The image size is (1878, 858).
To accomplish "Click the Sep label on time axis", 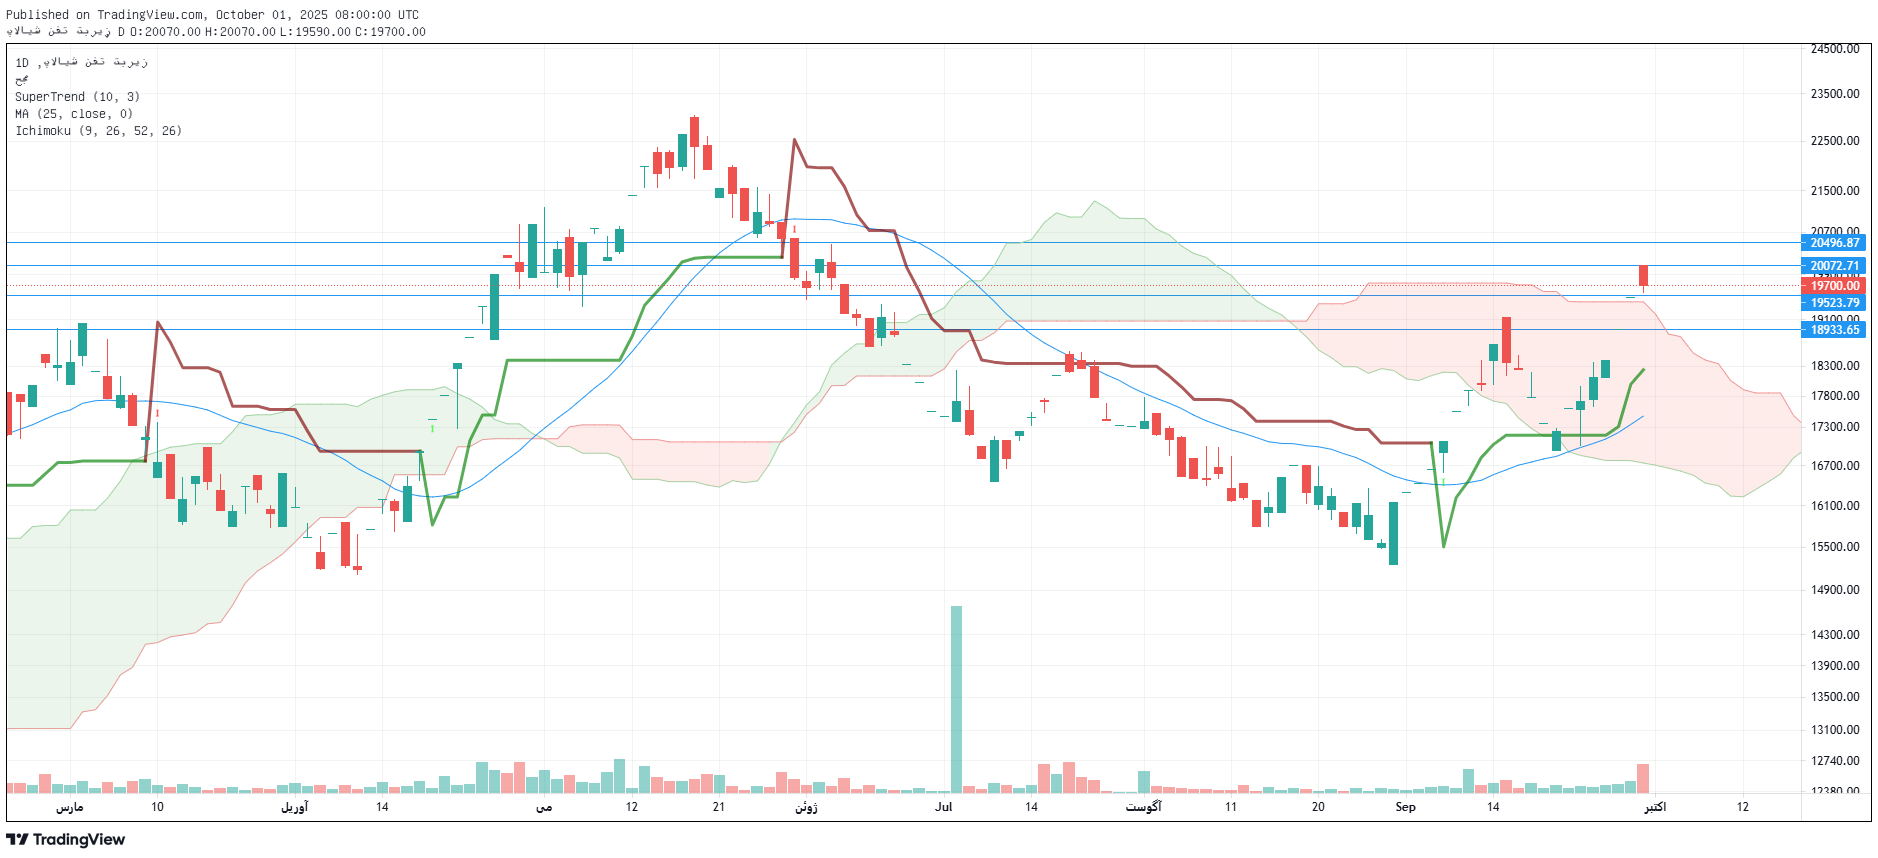I will [x=1405, y=807].
